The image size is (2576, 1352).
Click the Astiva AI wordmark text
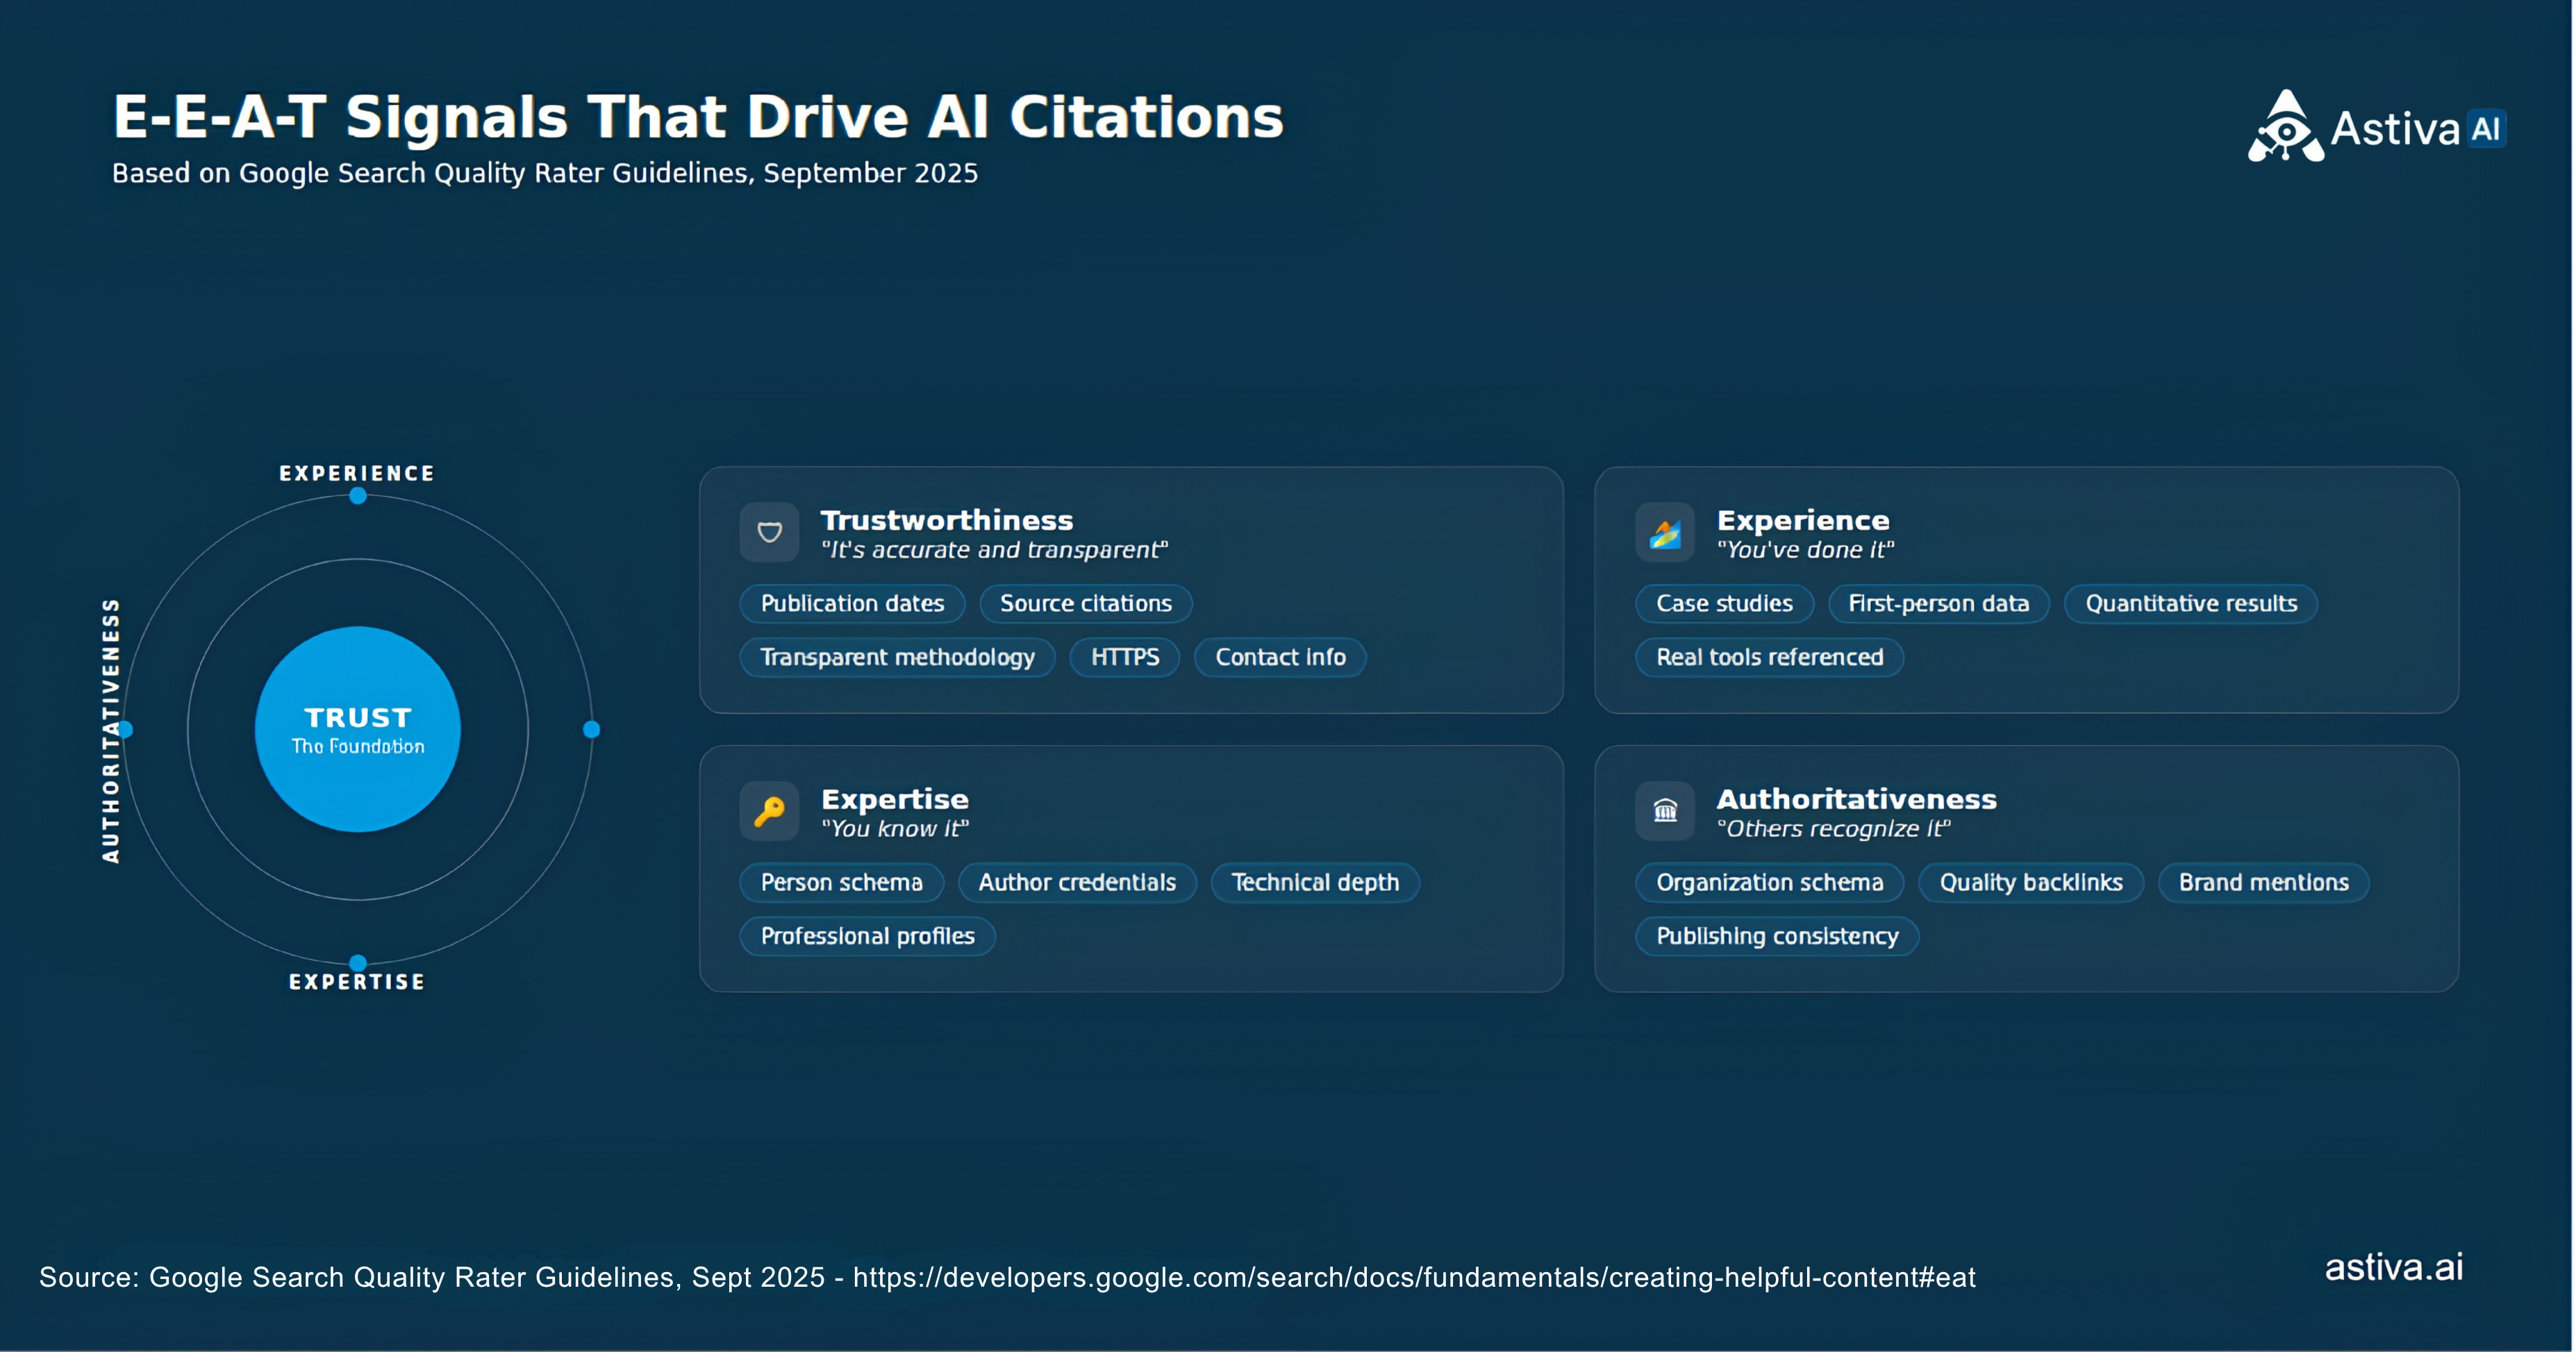(x=2418, y=129)
